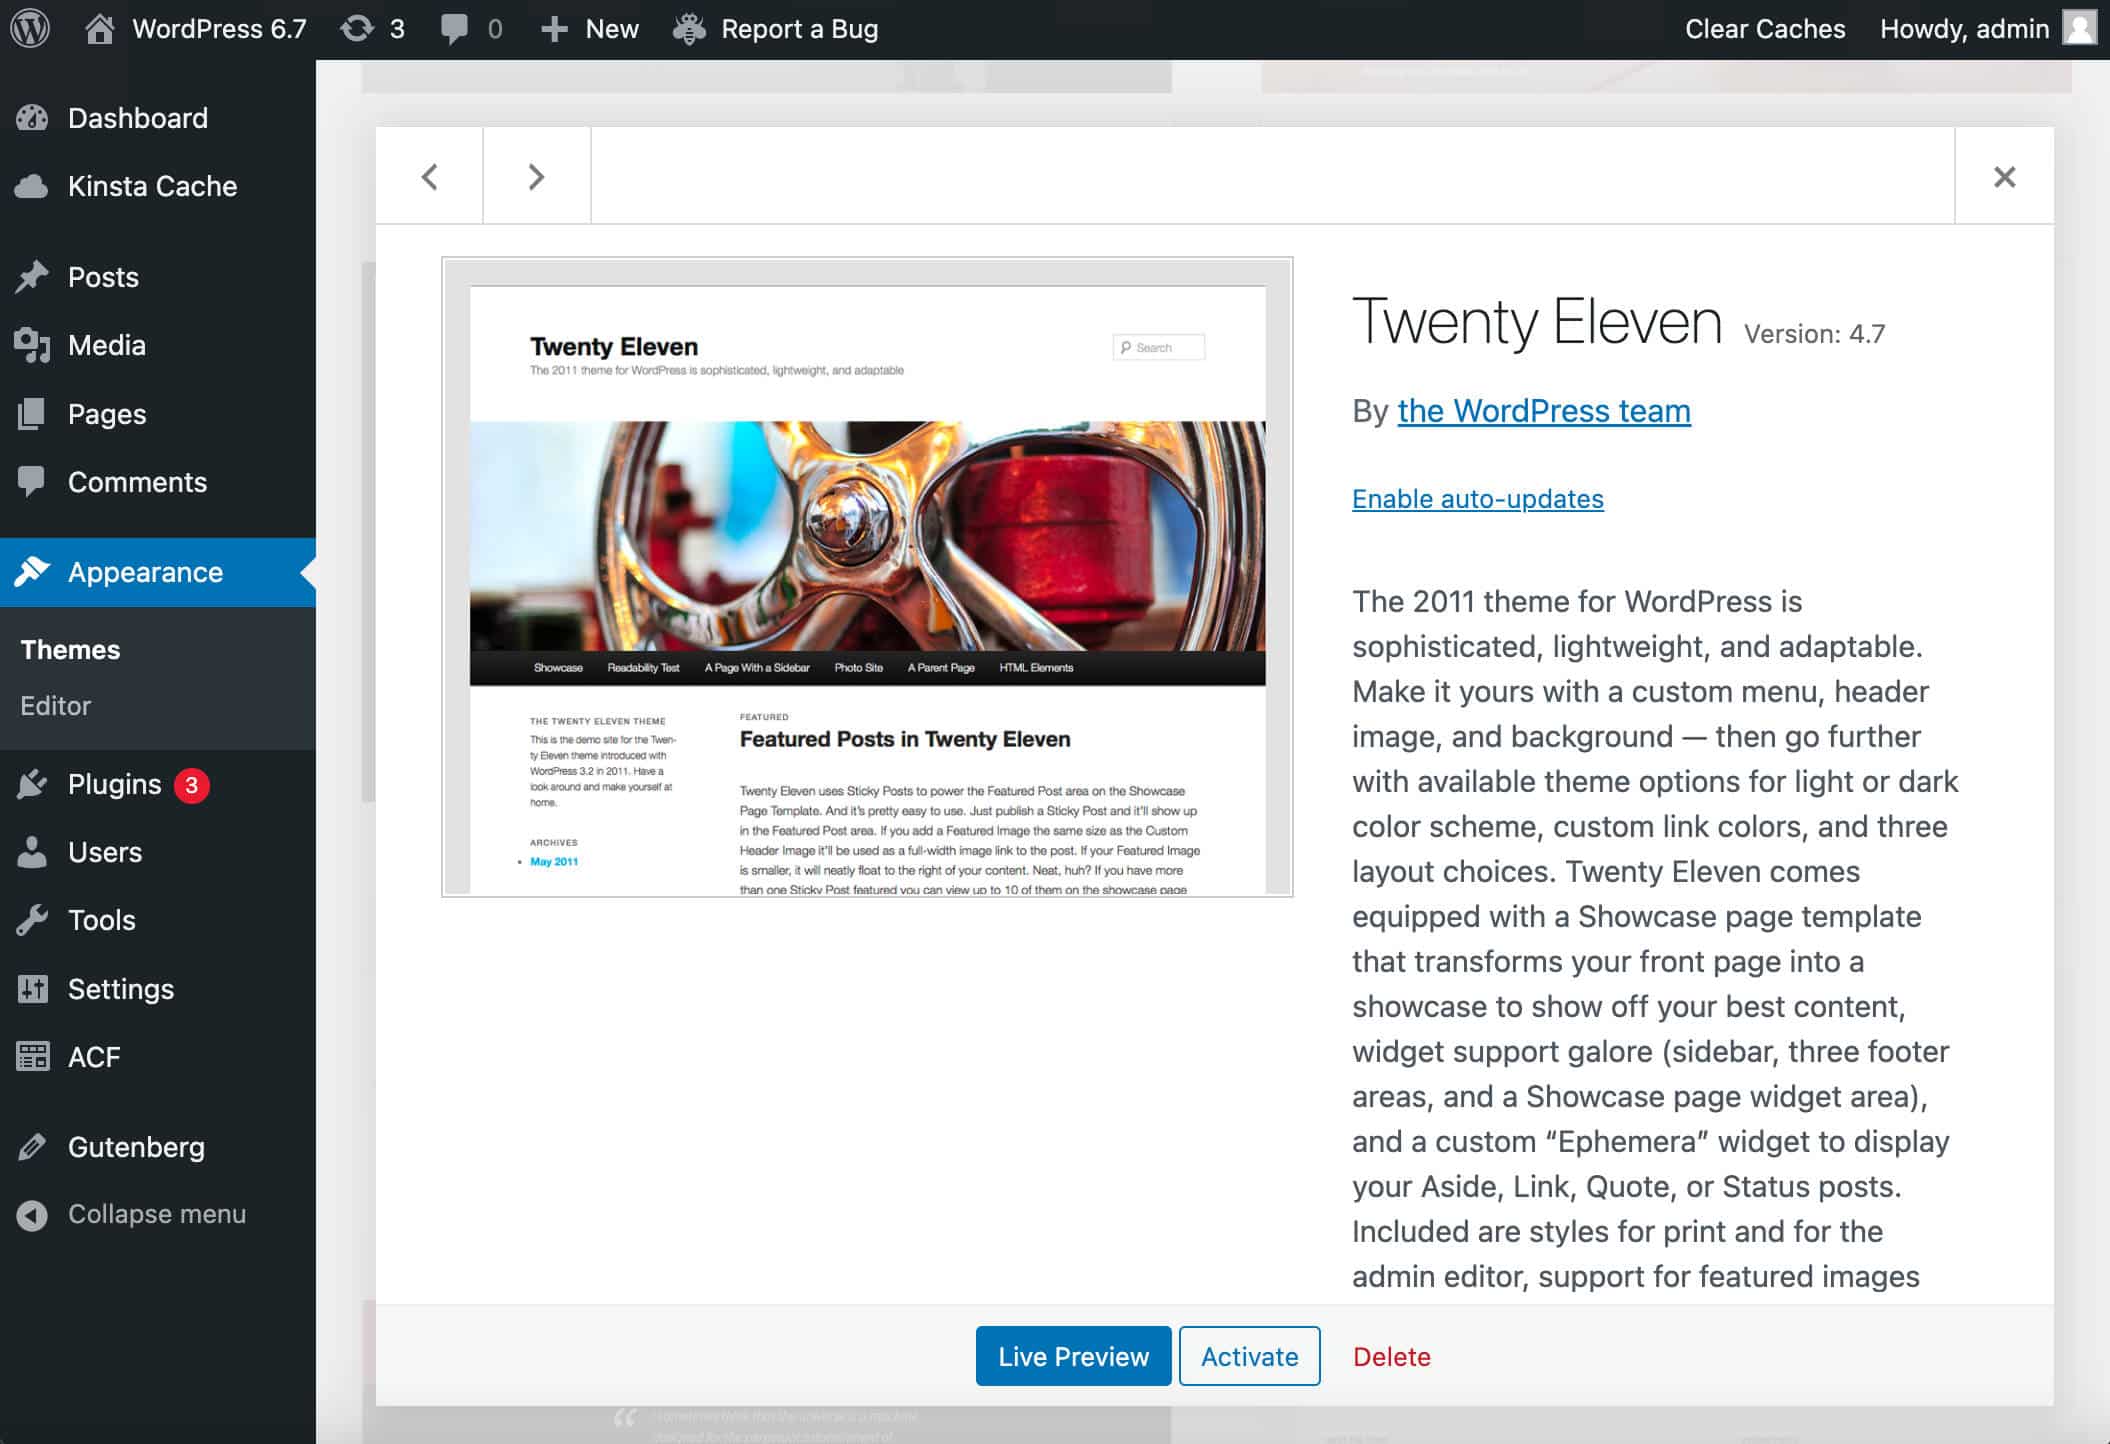Activate the Twenty Eleven theme
Viewport: 2110px width, 1444px height.
coord(1251,1356)
